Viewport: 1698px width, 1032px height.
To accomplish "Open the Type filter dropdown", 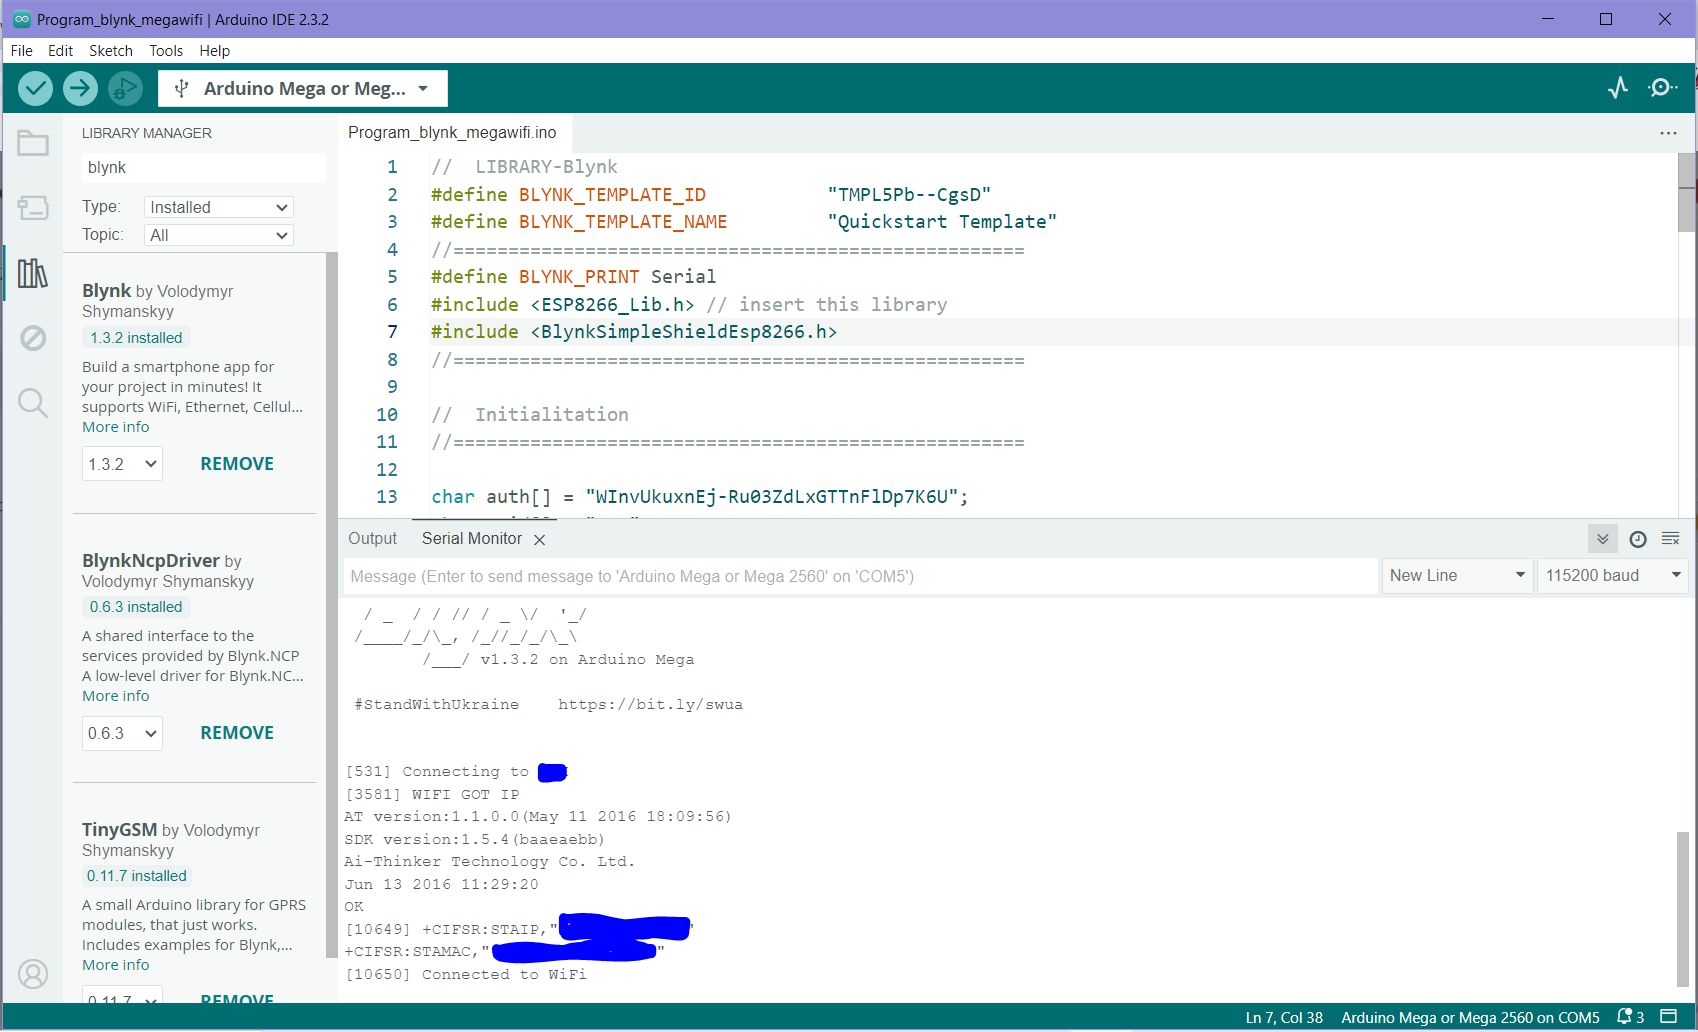I will click(219, 207).
